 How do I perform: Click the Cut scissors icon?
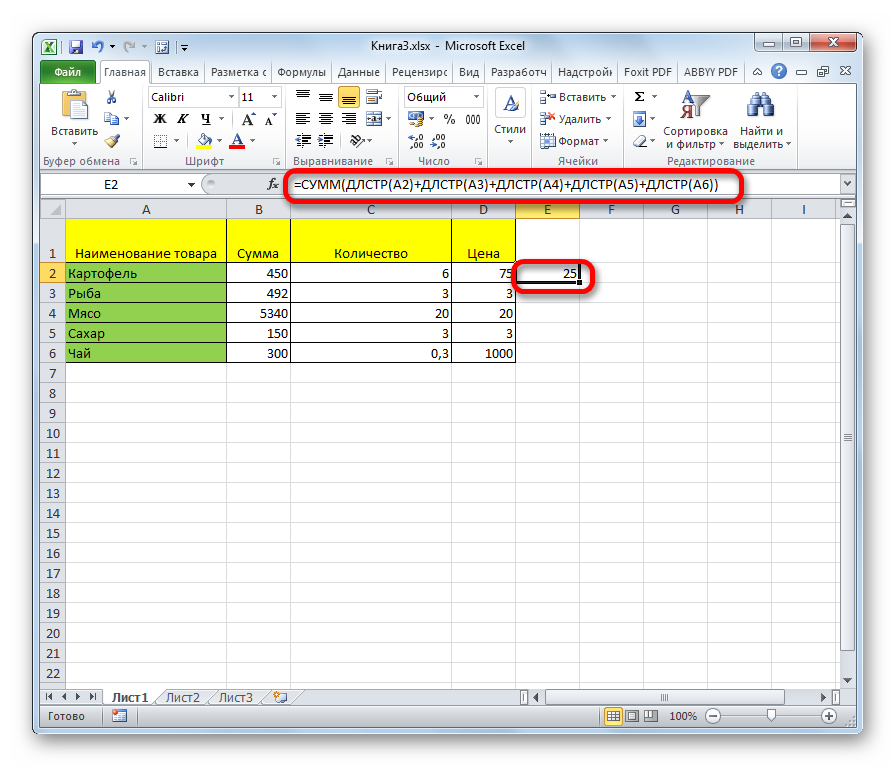pos(112,97)
